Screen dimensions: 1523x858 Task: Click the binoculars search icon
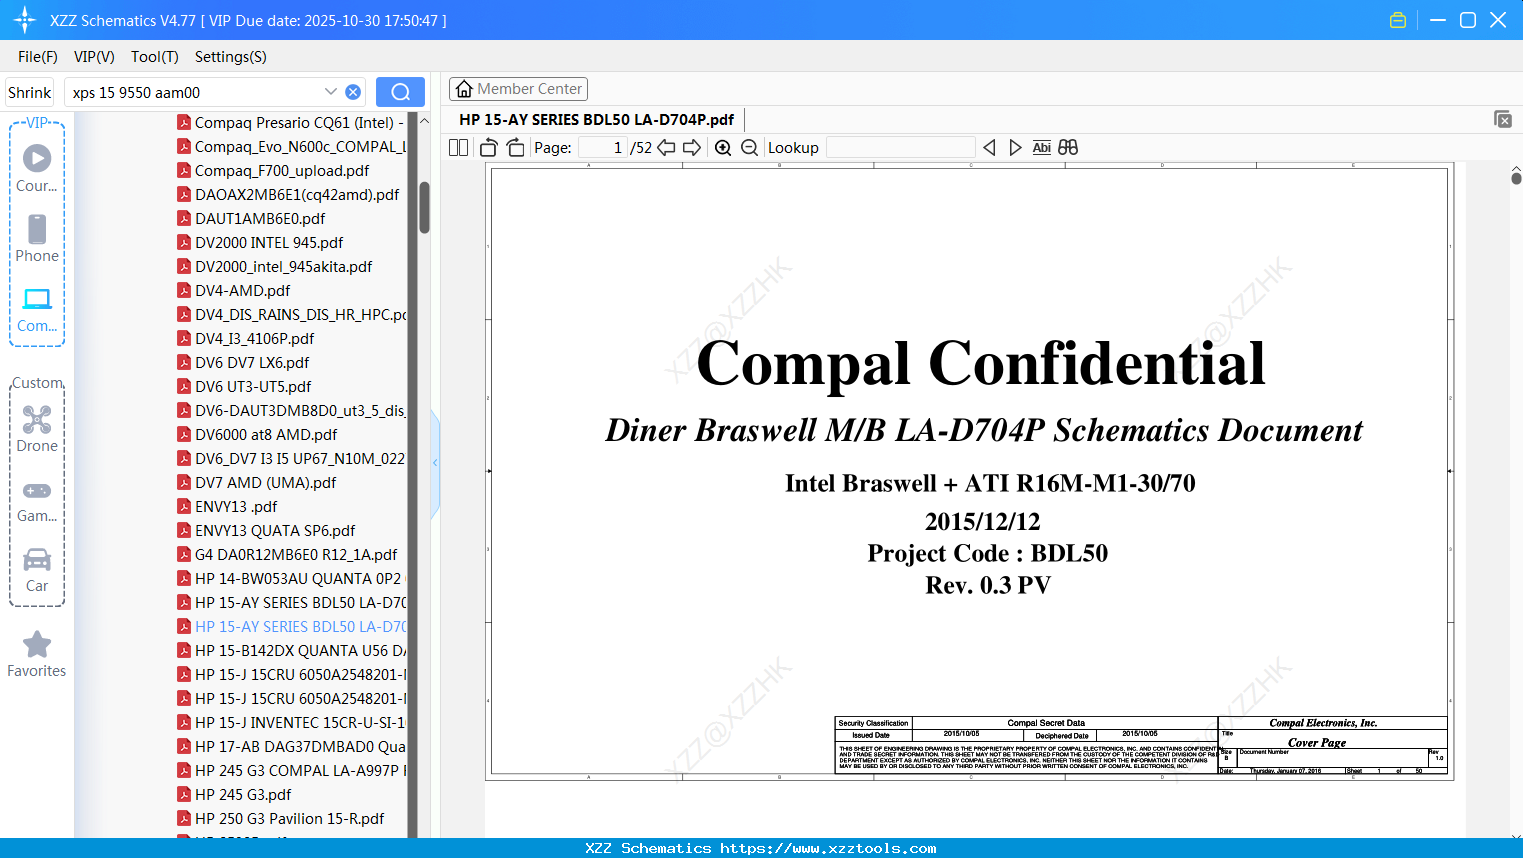1068,147
